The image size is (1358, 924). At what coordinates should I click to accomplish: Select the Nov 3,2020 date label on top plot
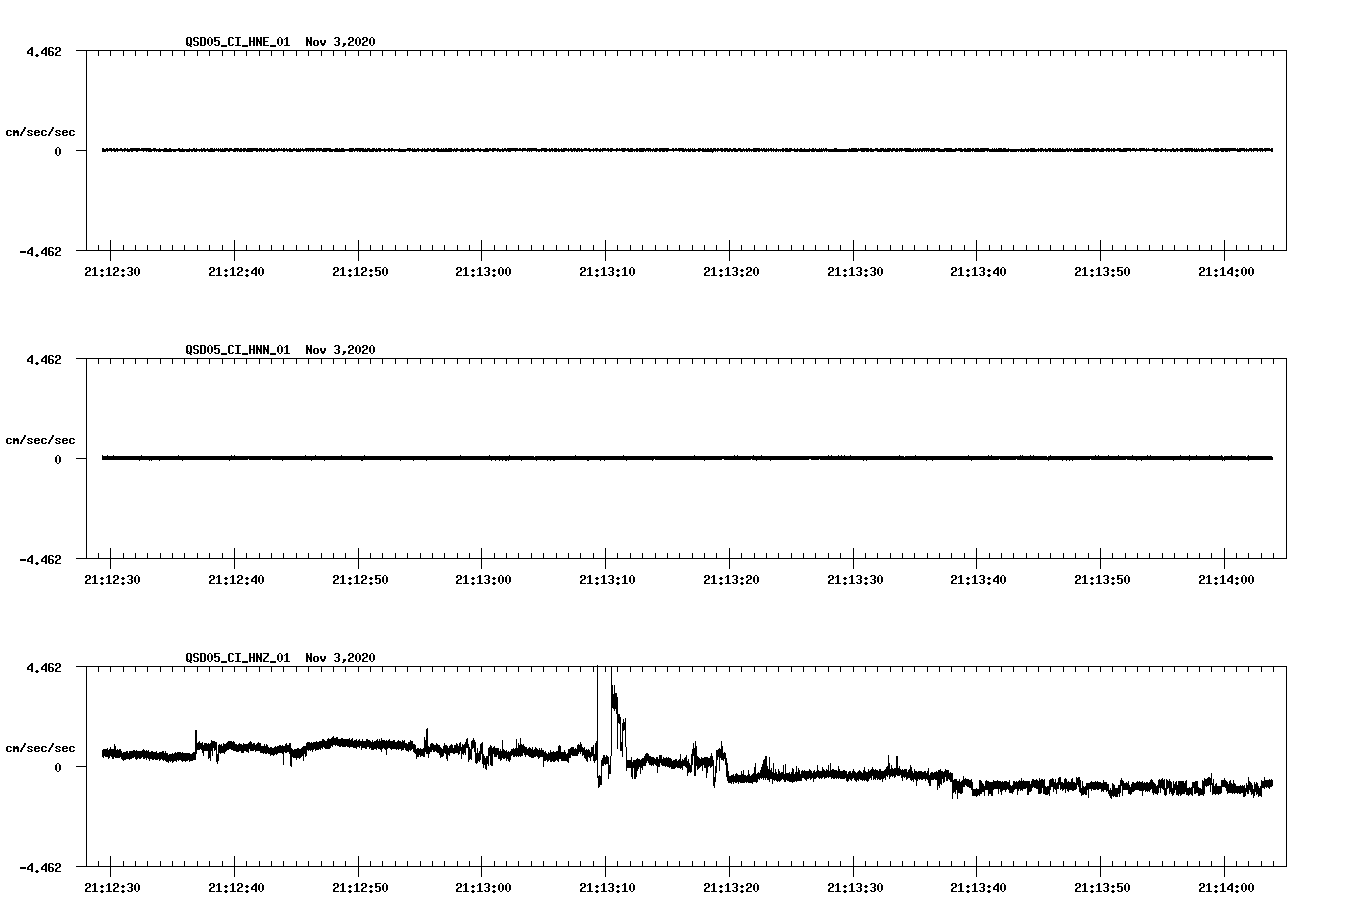pyautogui.click(x=340, y=42)
